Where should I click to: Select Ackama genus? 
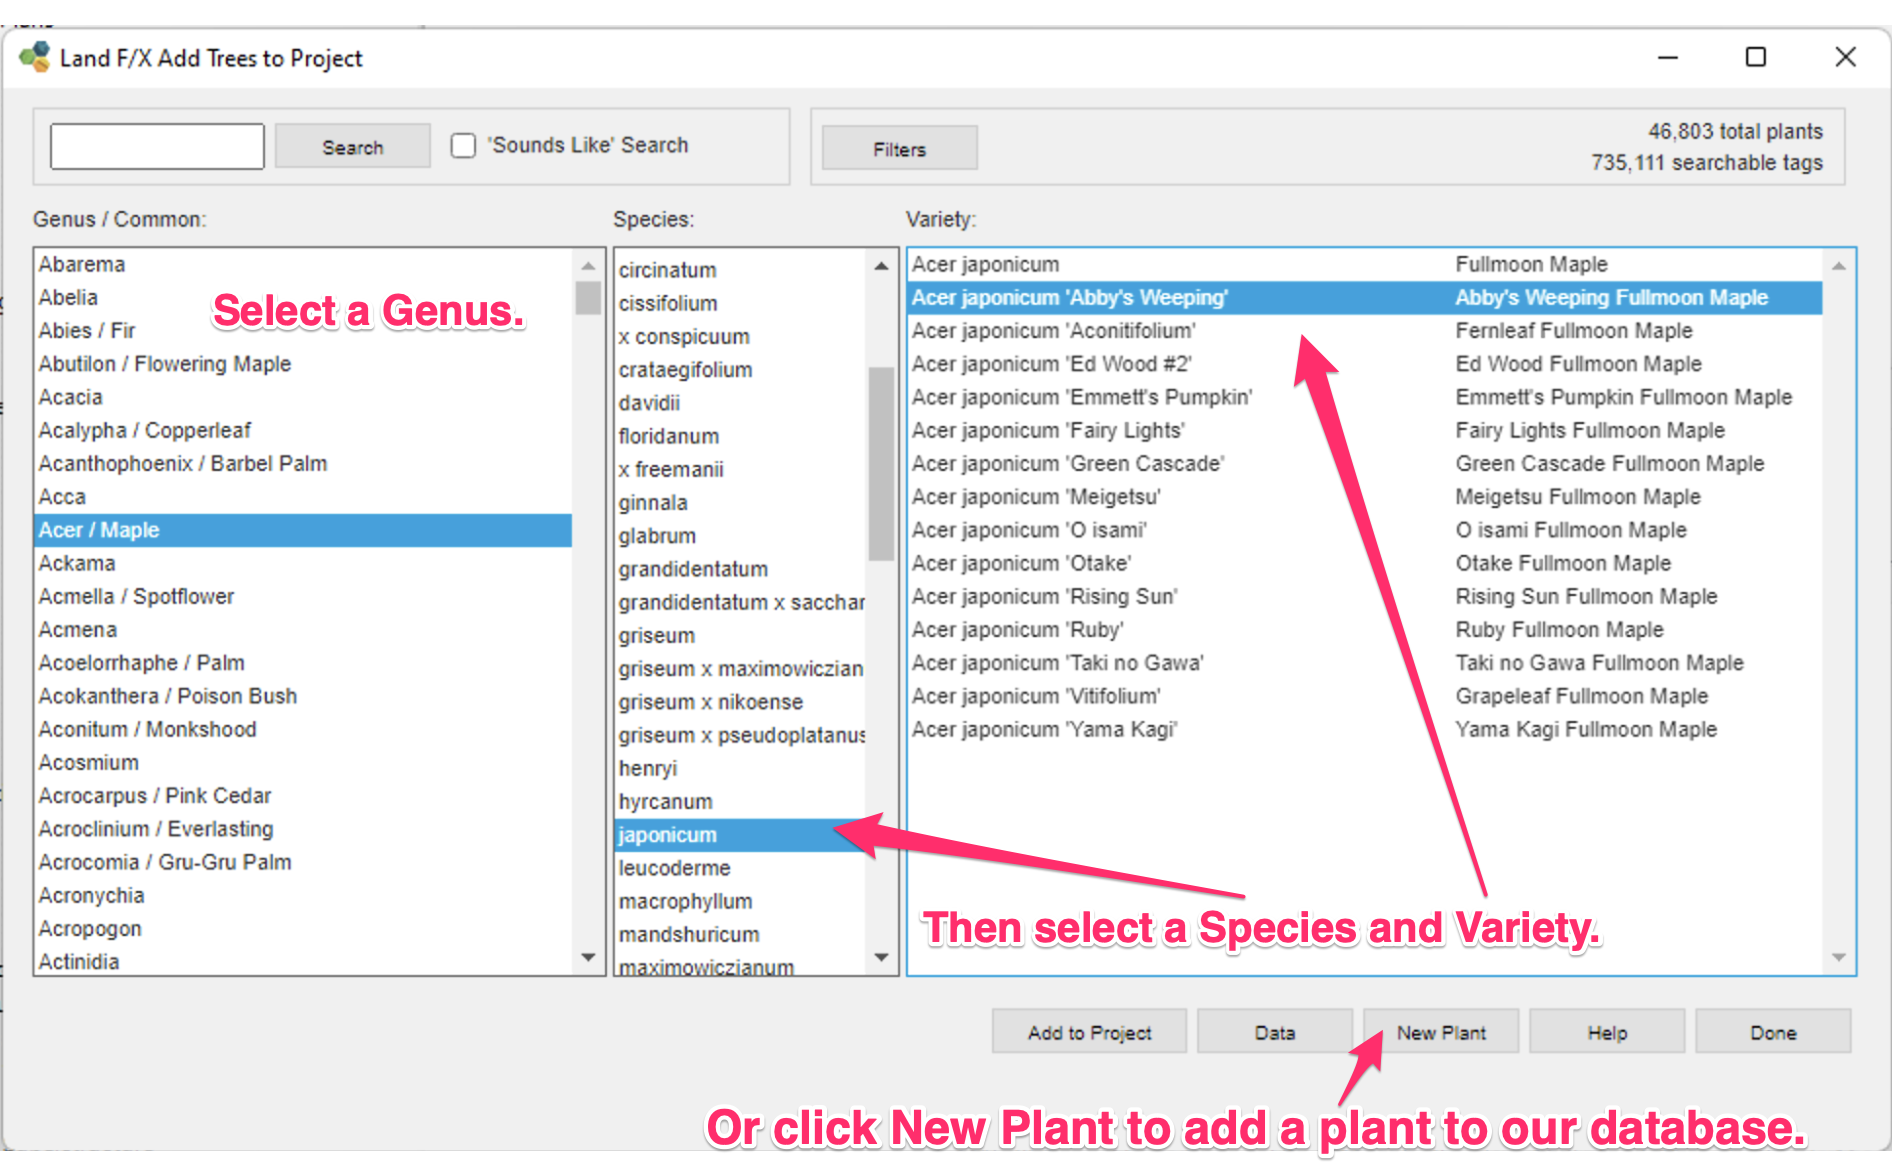303,563
